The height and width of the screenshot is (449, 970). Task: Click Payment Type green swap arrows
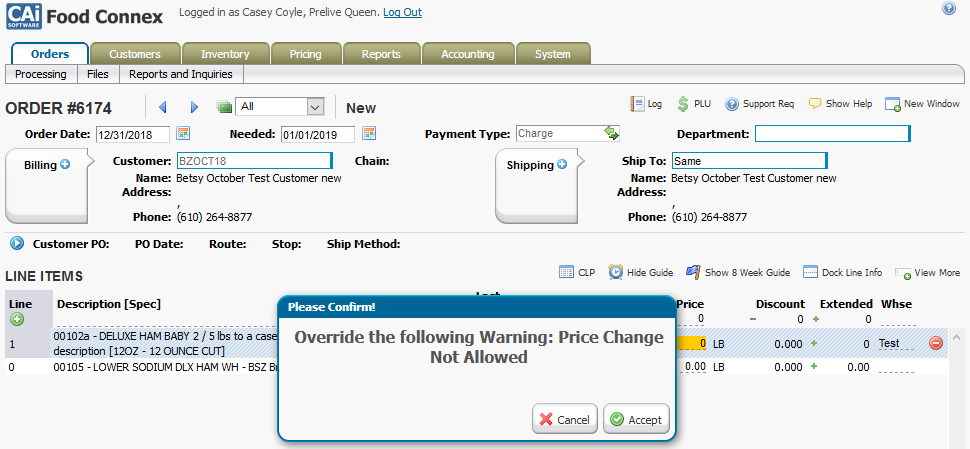pos(611,133)
